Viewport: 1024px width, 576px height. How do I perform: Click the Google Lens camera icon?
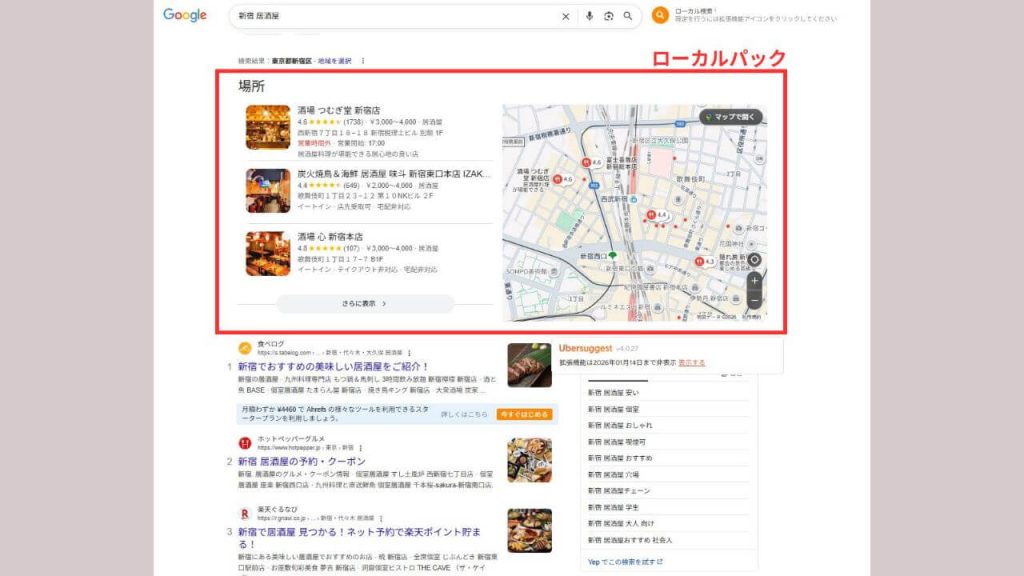[x=608, y=16]
